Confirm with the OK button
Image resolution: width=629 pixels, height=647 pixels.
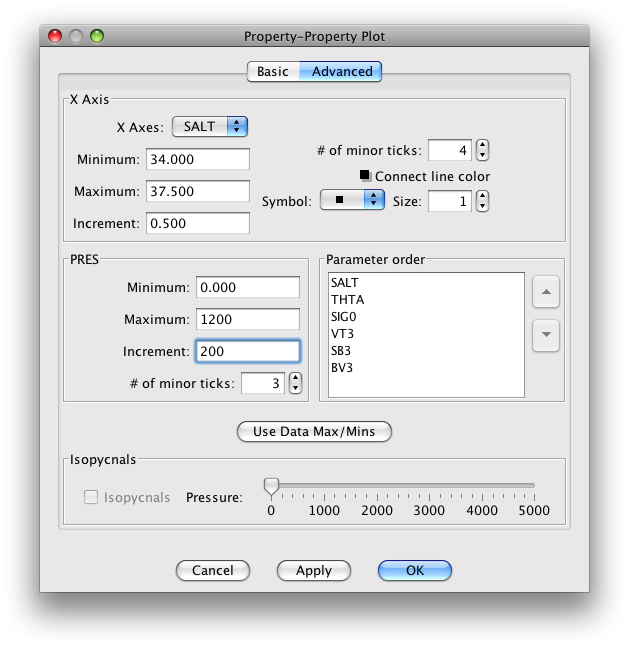pyautogui.click(x=415, y=570)
